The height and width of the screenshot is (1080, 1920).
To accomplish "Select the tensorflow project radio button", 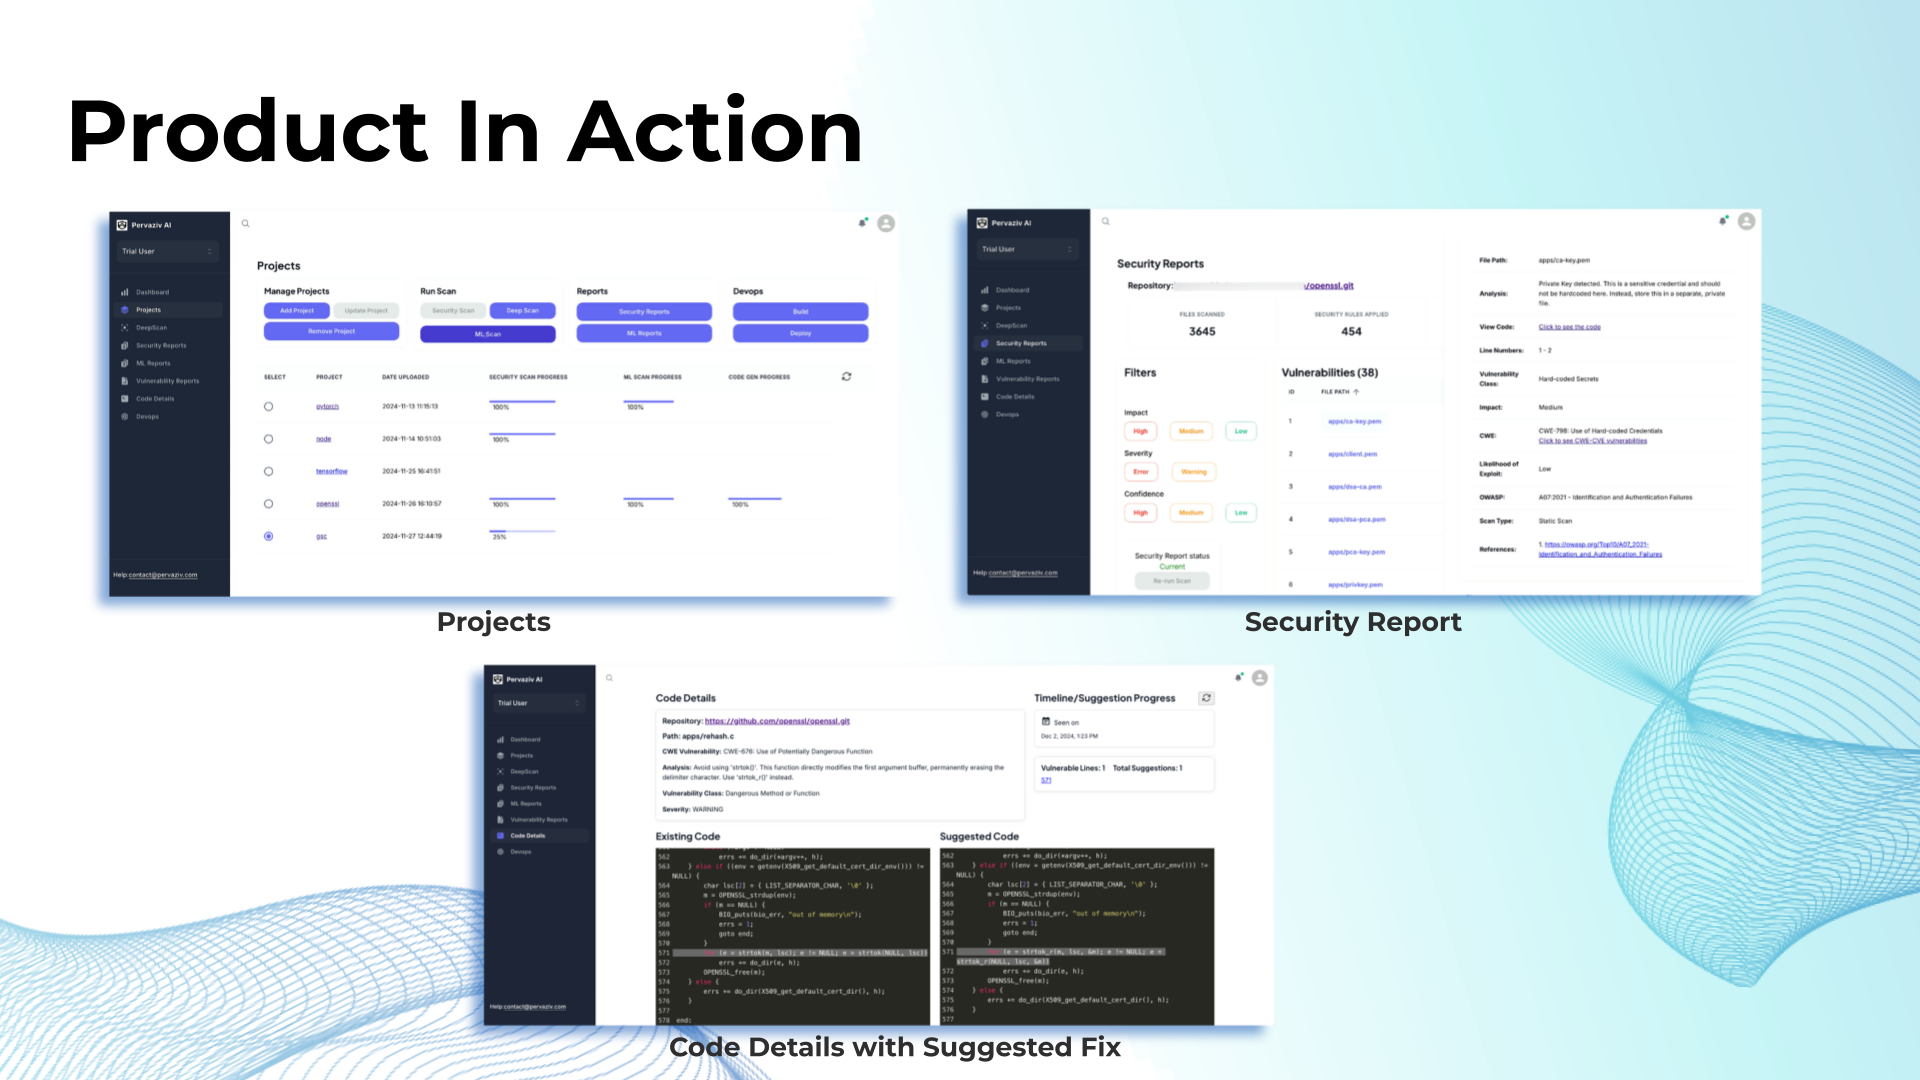I will click(268, 471).
